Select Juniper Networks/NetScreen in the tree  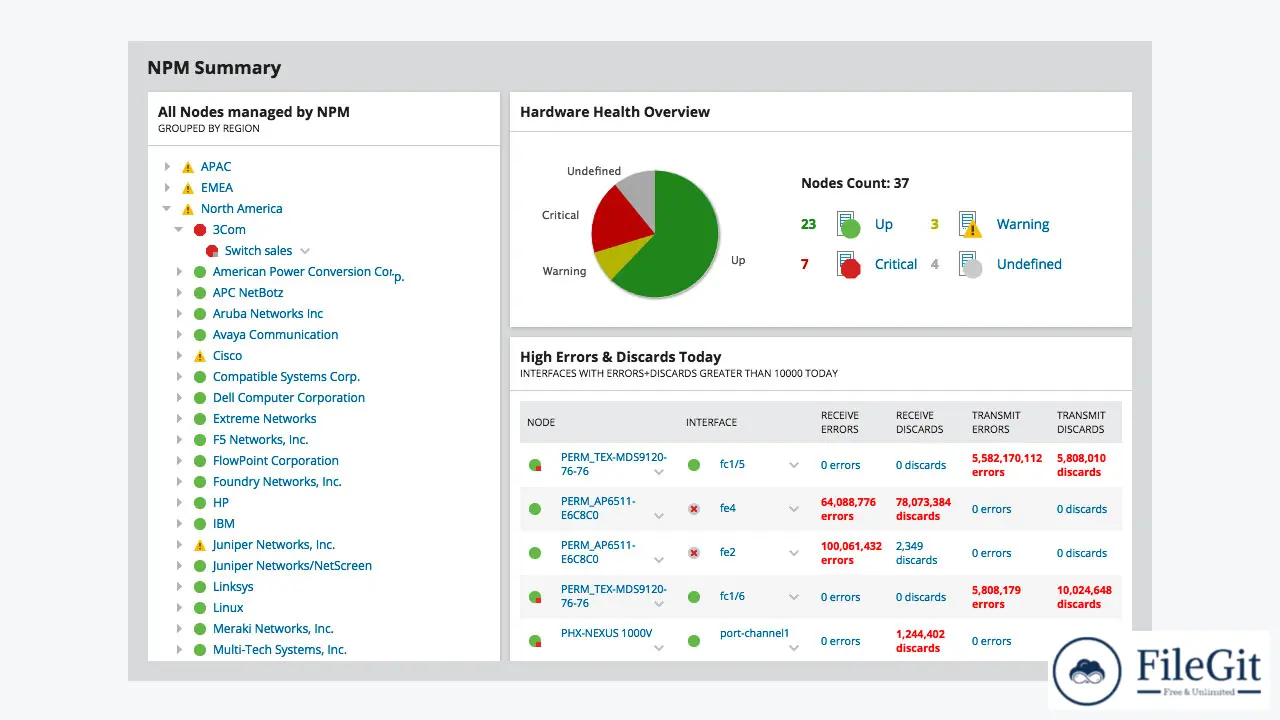tap(292, 566)
